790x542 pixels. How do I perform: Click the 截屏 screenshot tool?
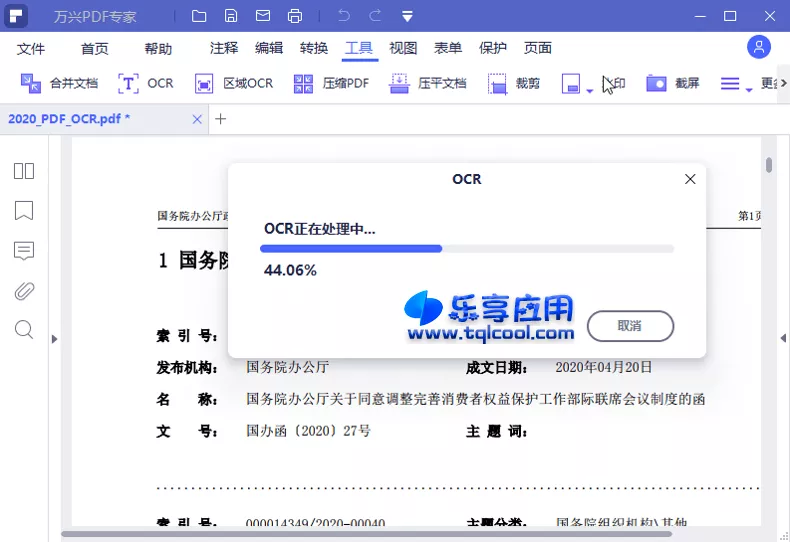pos(673,83)
